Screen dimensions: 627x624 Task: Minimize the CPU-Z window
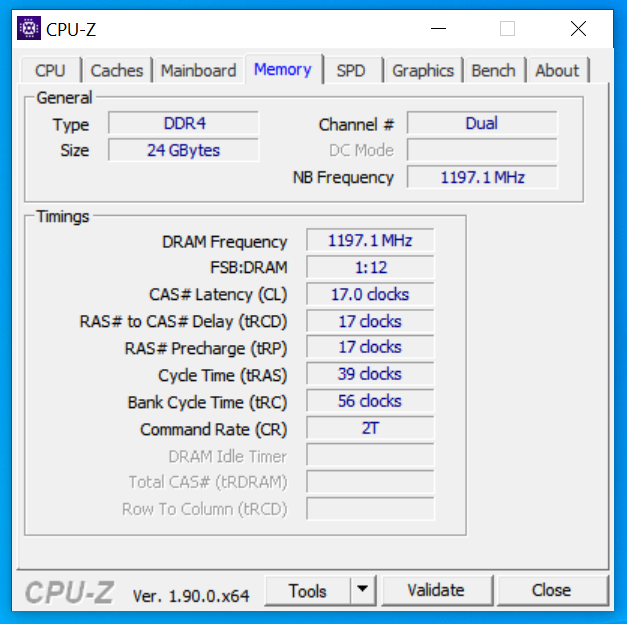[x=438, y=29]
